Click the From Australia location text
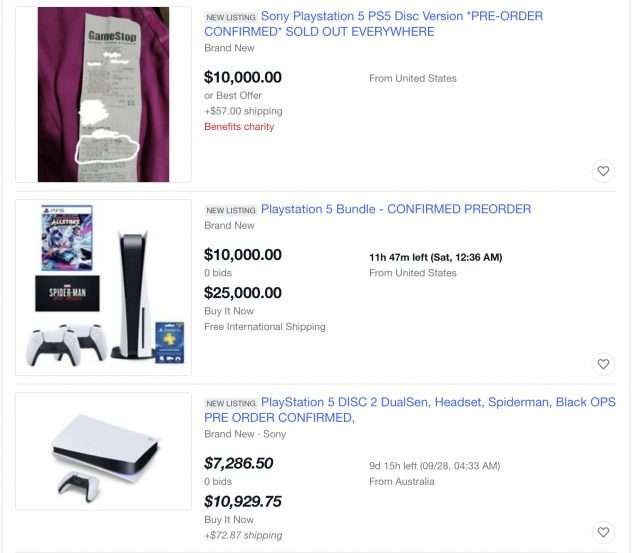Screen dimensions: 640x553 402,482
